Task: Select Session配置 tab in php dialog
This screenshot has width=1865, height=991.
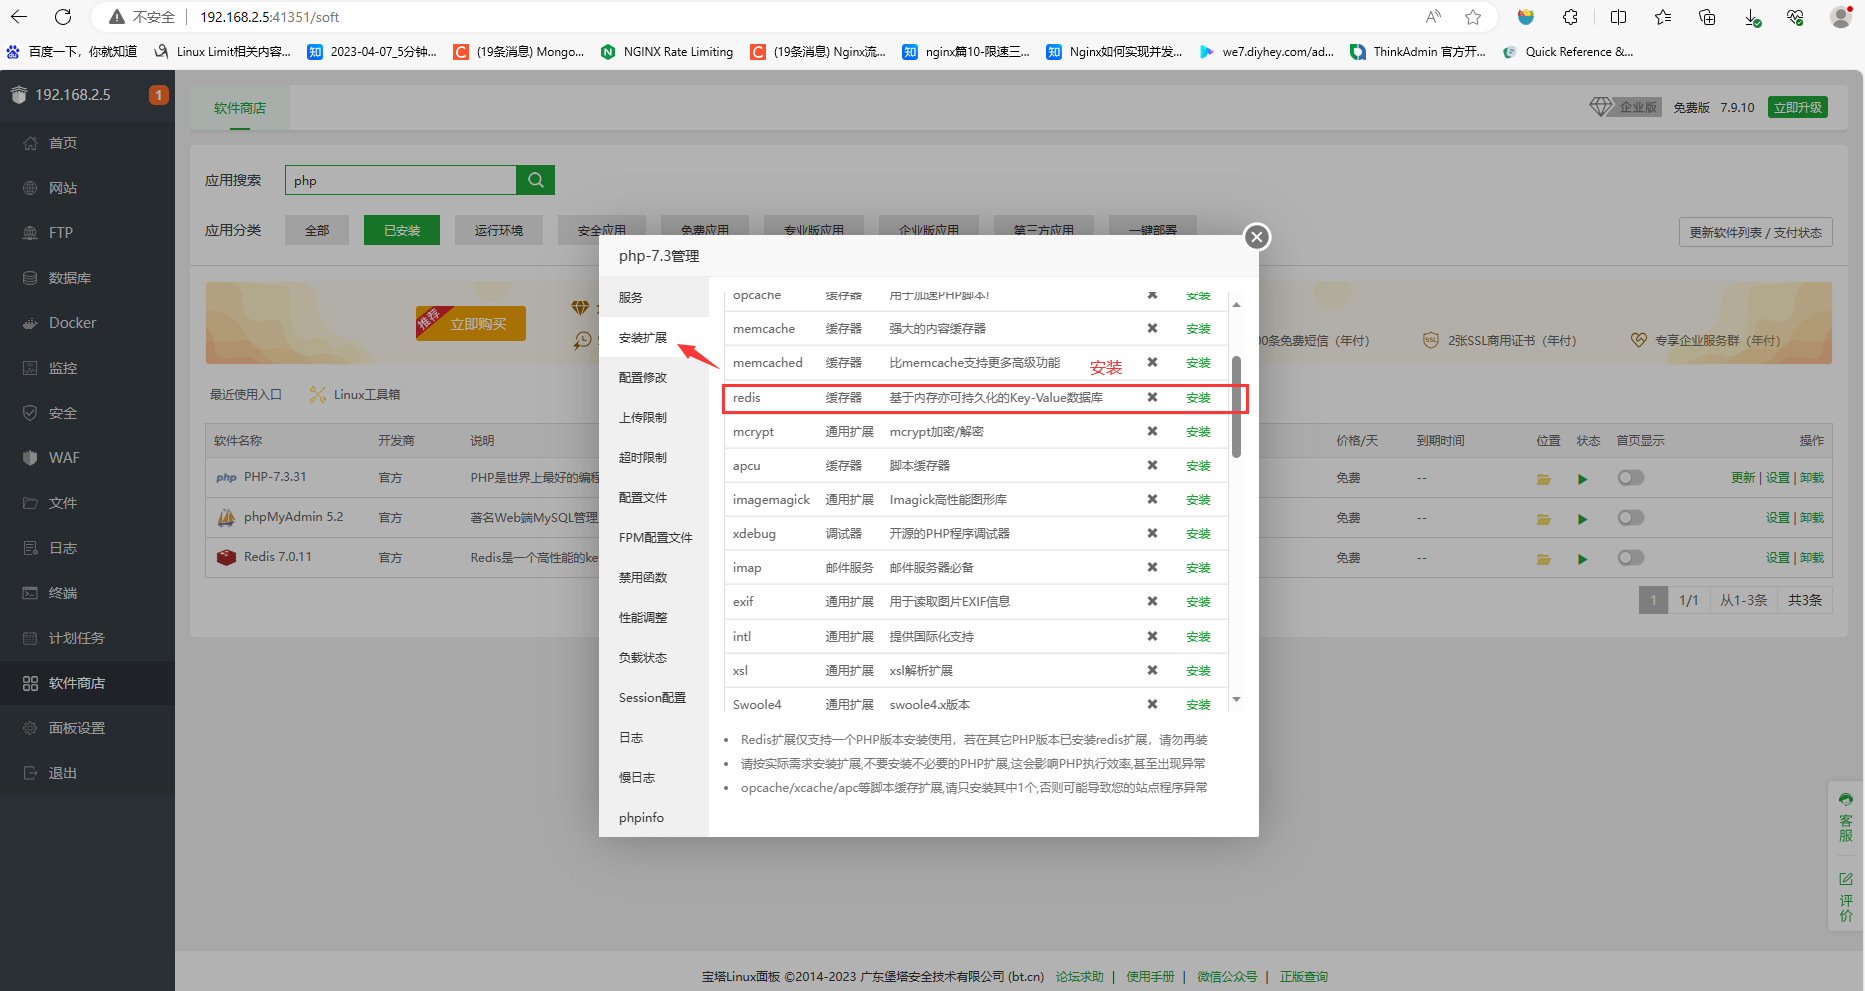Action: click(x=654, y=698)
